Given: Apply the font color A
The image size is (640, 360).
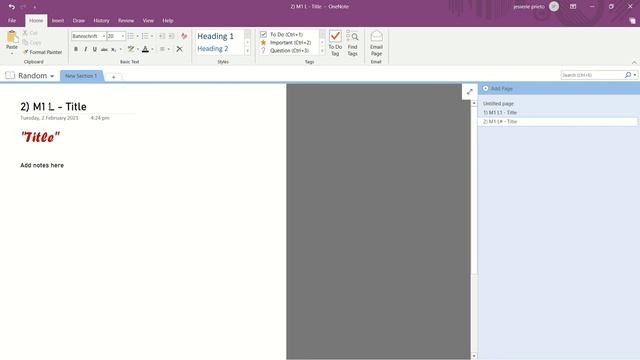Looking at the screenshot, I should pos(145,49).
